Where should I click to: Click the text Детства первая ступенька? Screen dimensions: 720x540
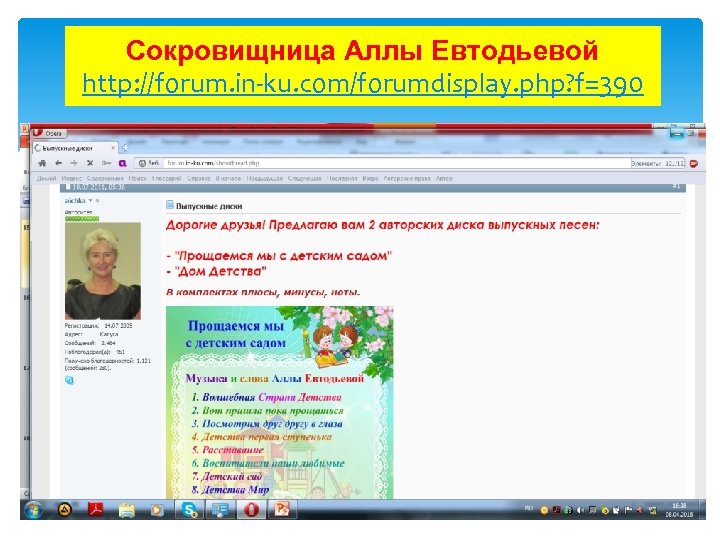(266, 437)
